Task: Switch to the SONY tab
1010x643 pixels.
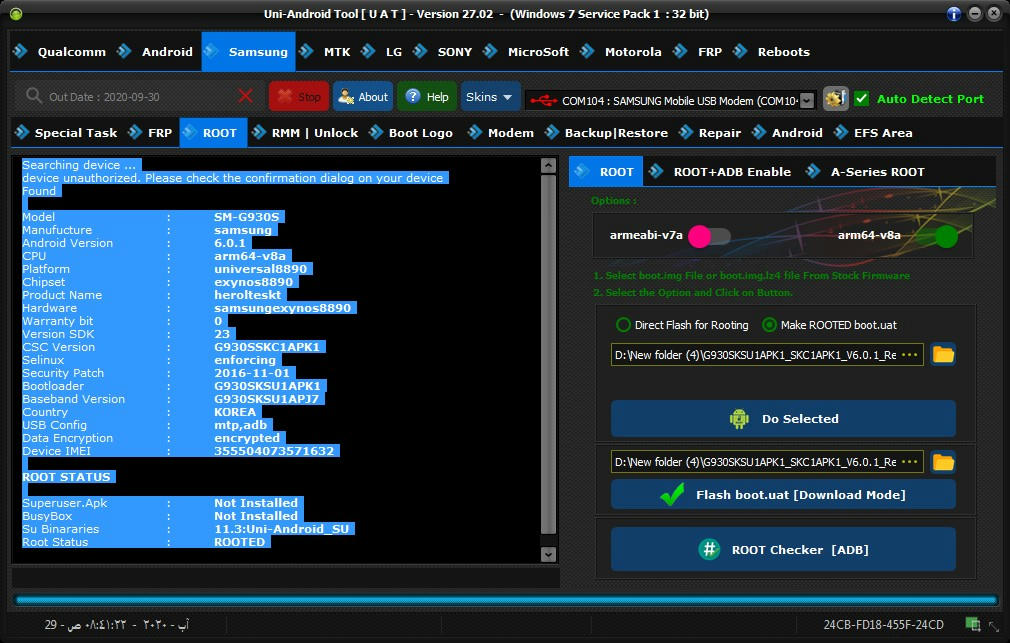Action: coord(443,52)
